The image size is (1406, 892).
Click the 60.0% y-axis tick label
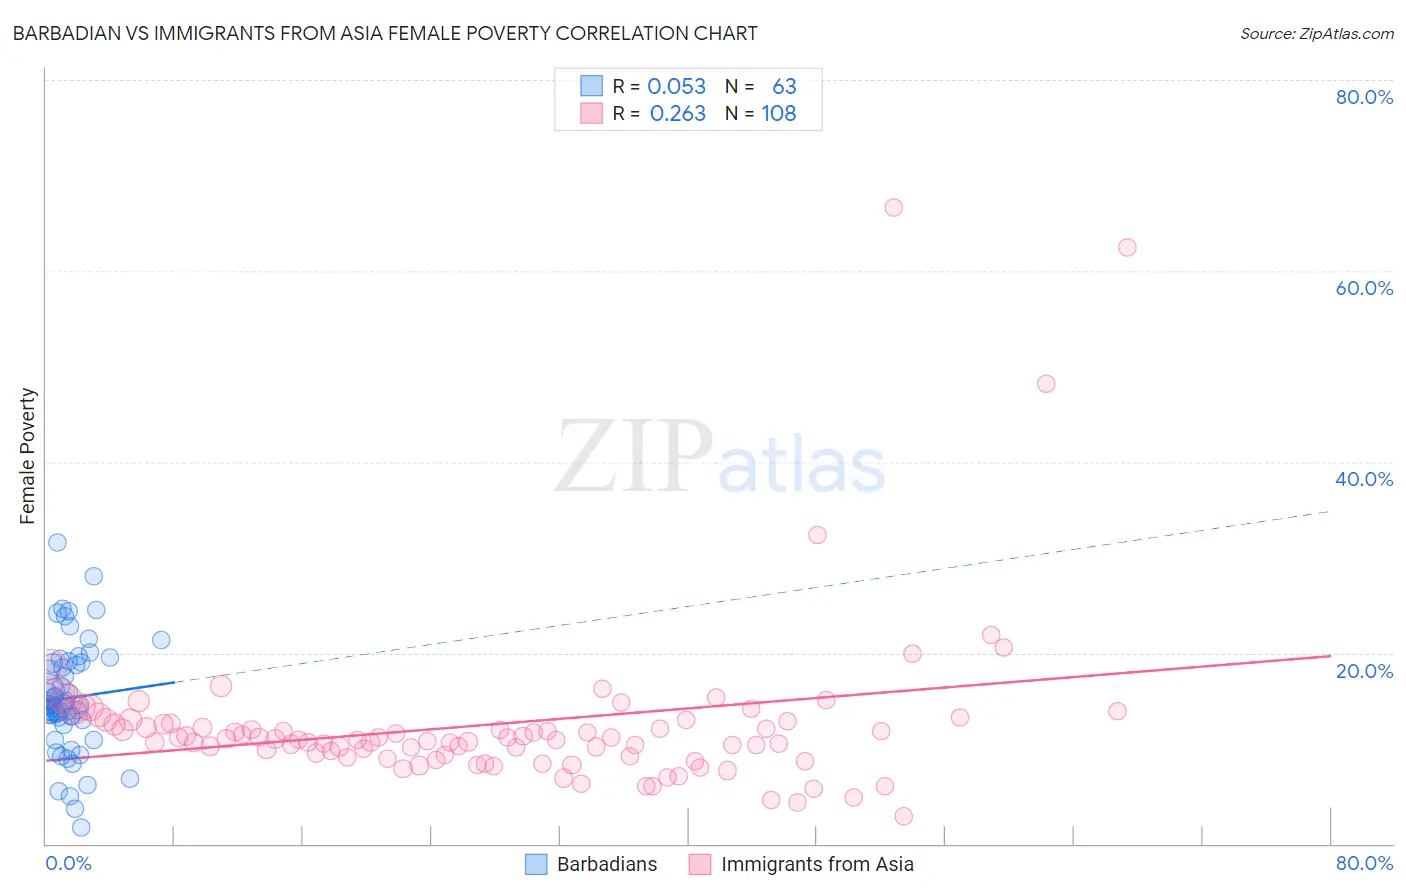tap(1364, 288)
